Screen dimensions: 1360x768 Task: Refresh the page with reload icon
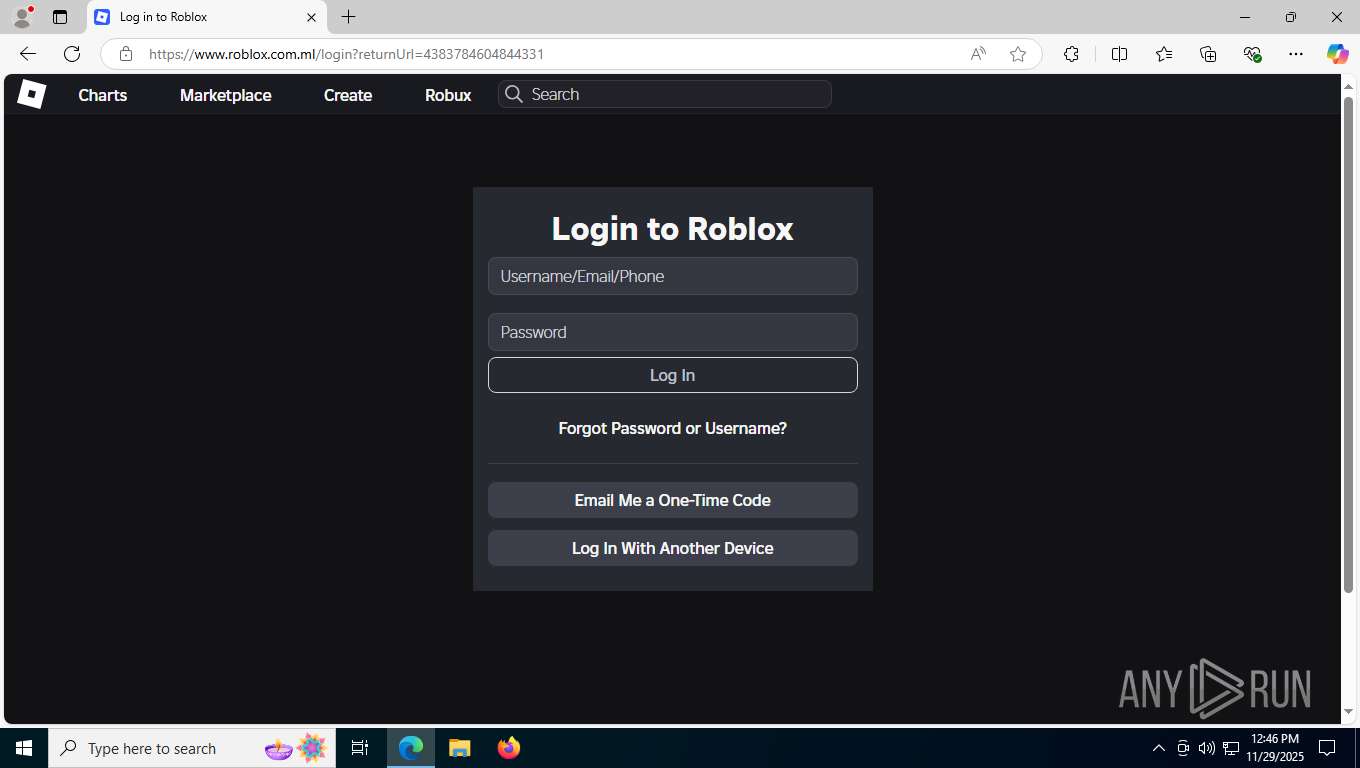pos(72,54)
